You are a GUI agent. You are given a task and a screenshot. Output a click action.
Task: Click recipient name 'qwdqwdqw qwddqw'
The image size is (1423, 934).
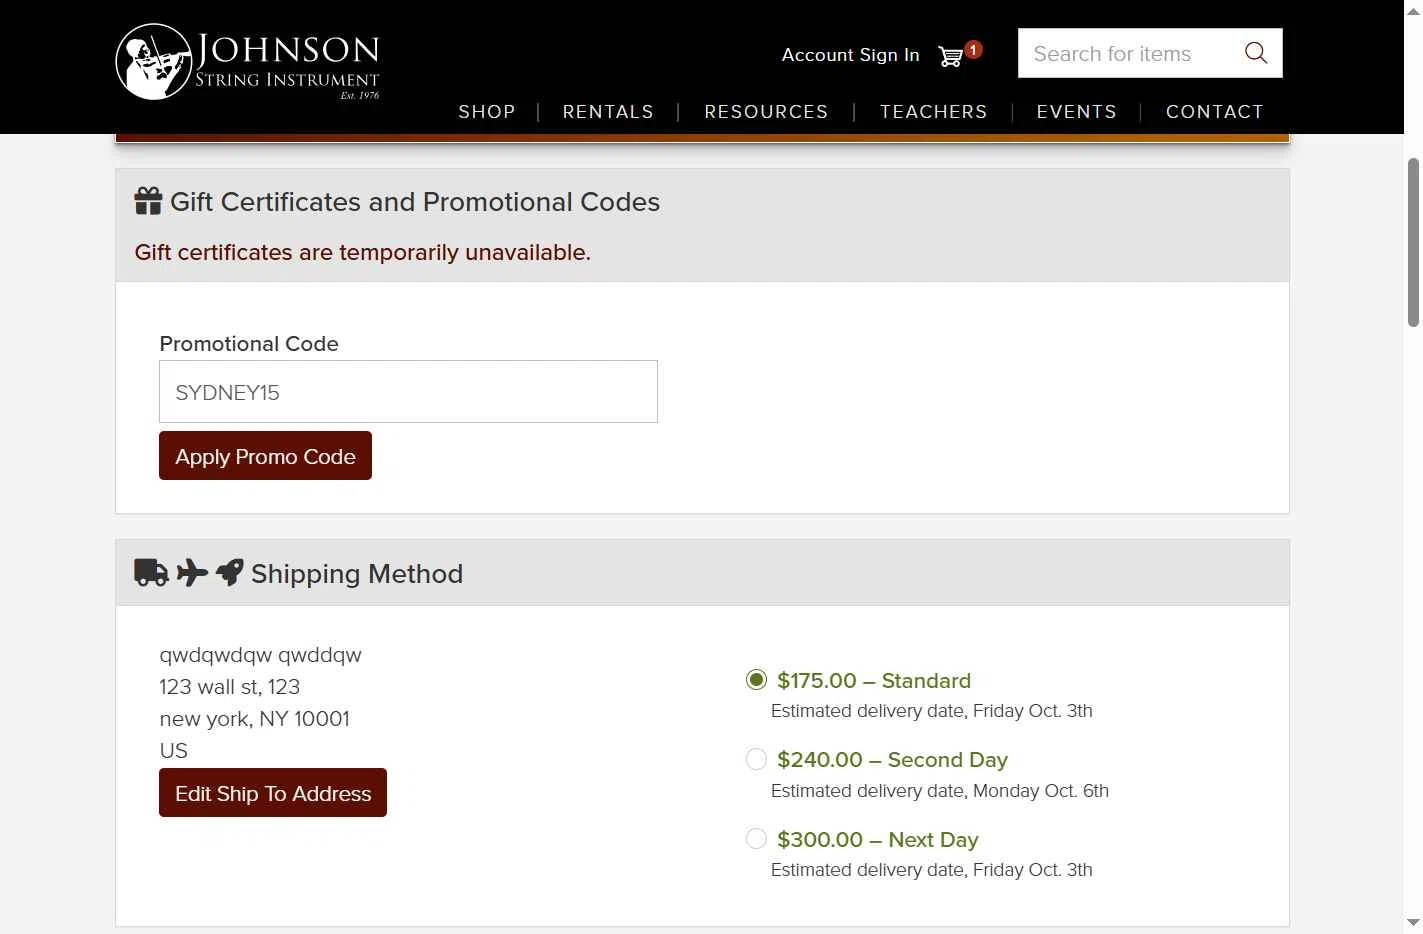[261, 655]
